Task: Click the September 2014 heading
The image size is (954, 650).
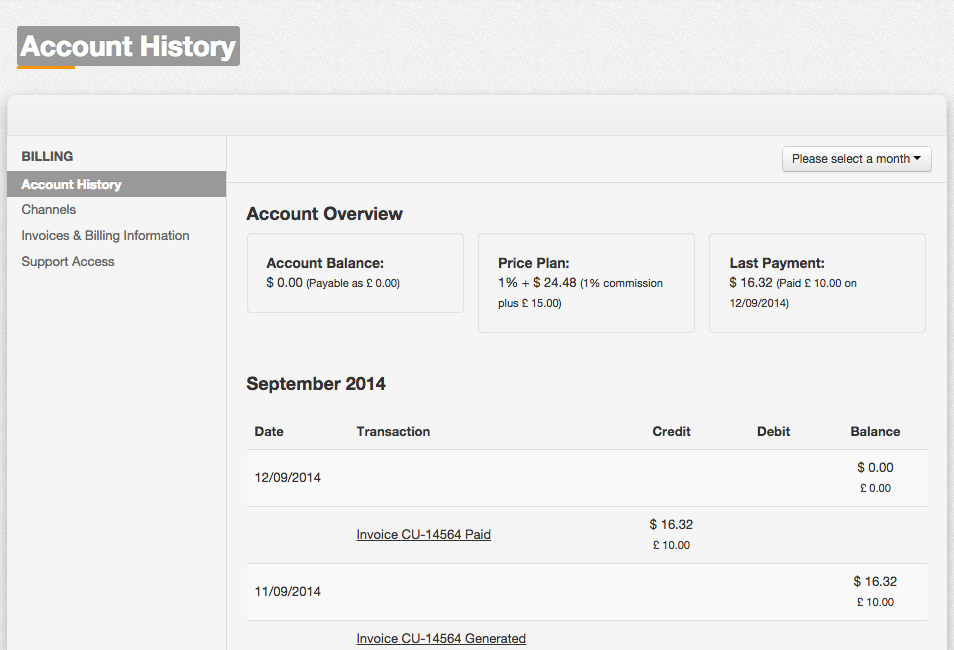Action: pyautogui.click(x=316, y=384)
